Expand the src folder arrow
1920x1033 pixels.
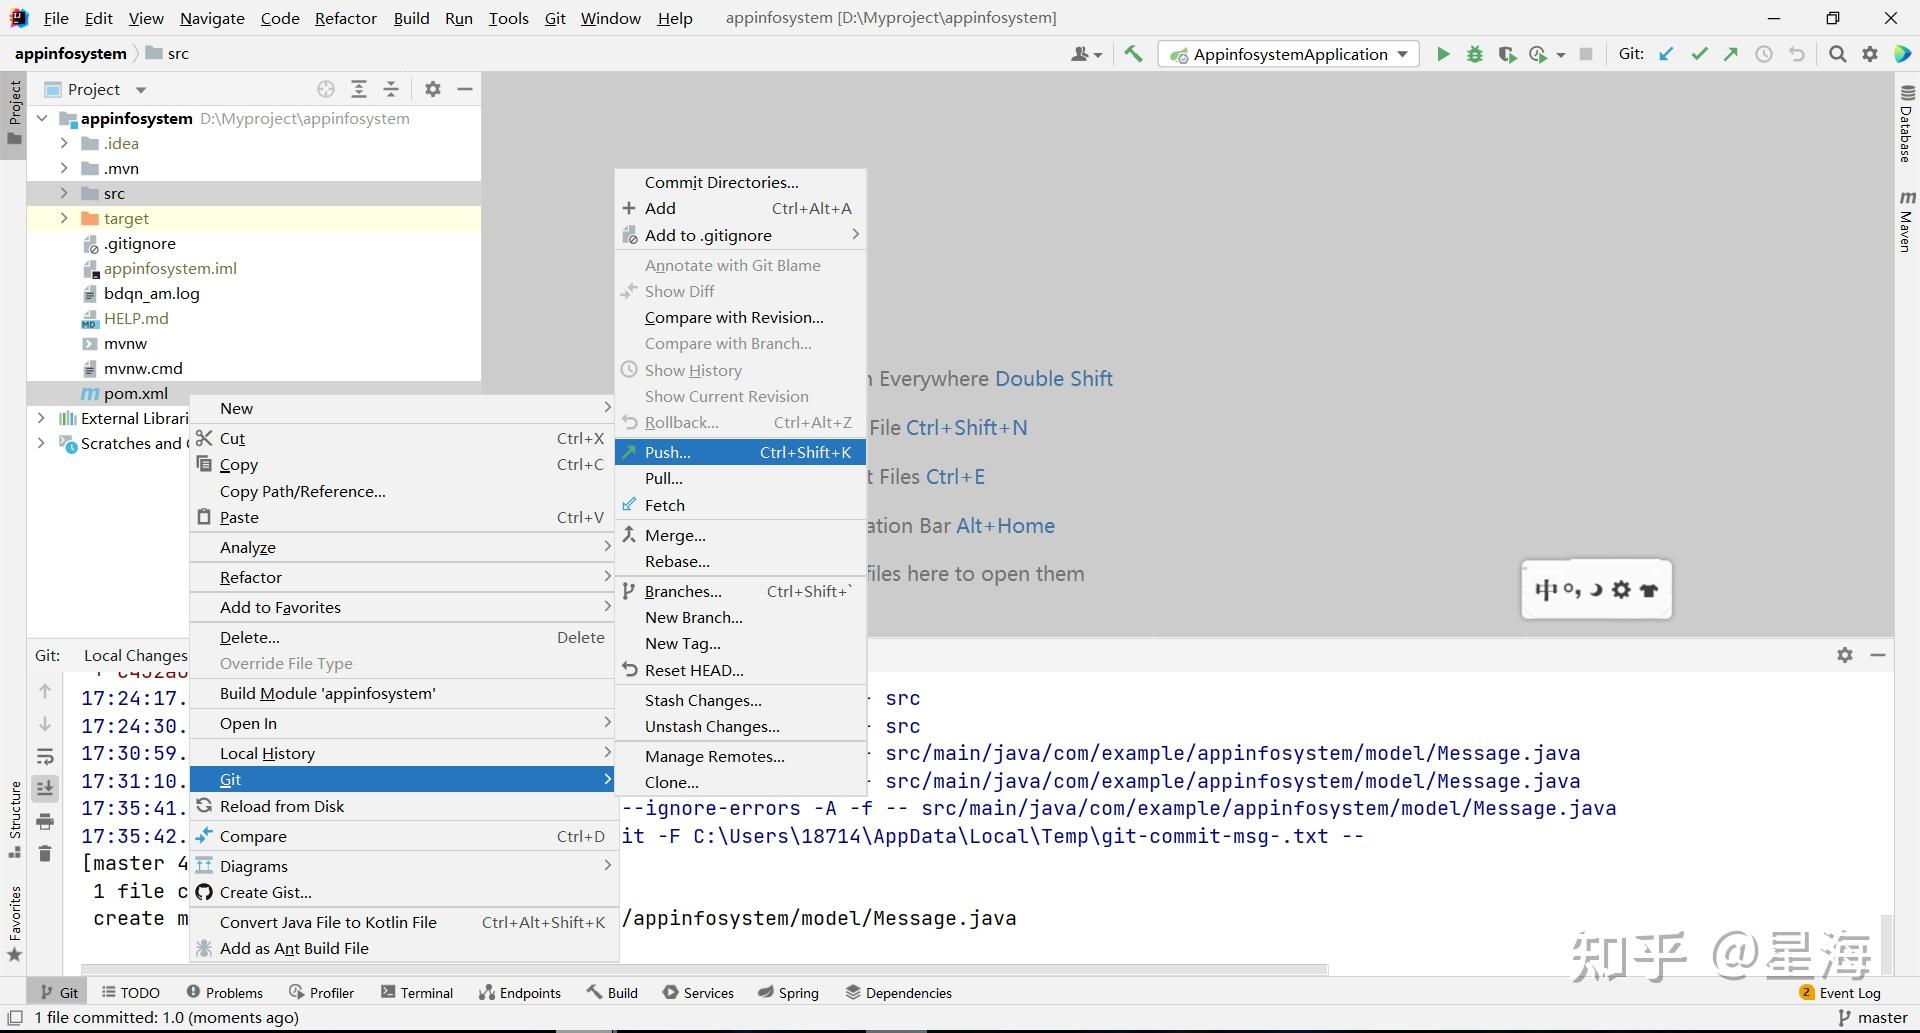click(x=64, y=193)
